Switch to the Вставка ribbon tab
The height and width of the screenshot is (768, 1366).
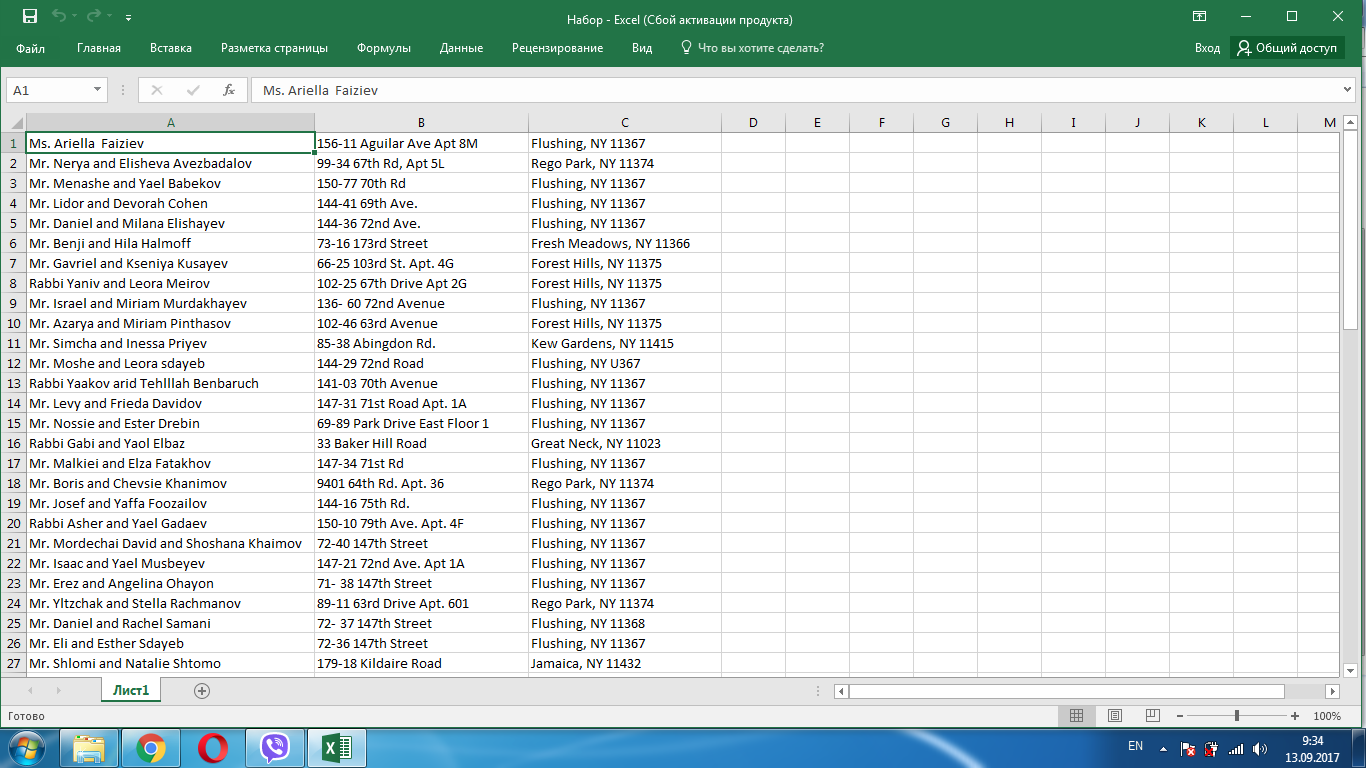171,48
